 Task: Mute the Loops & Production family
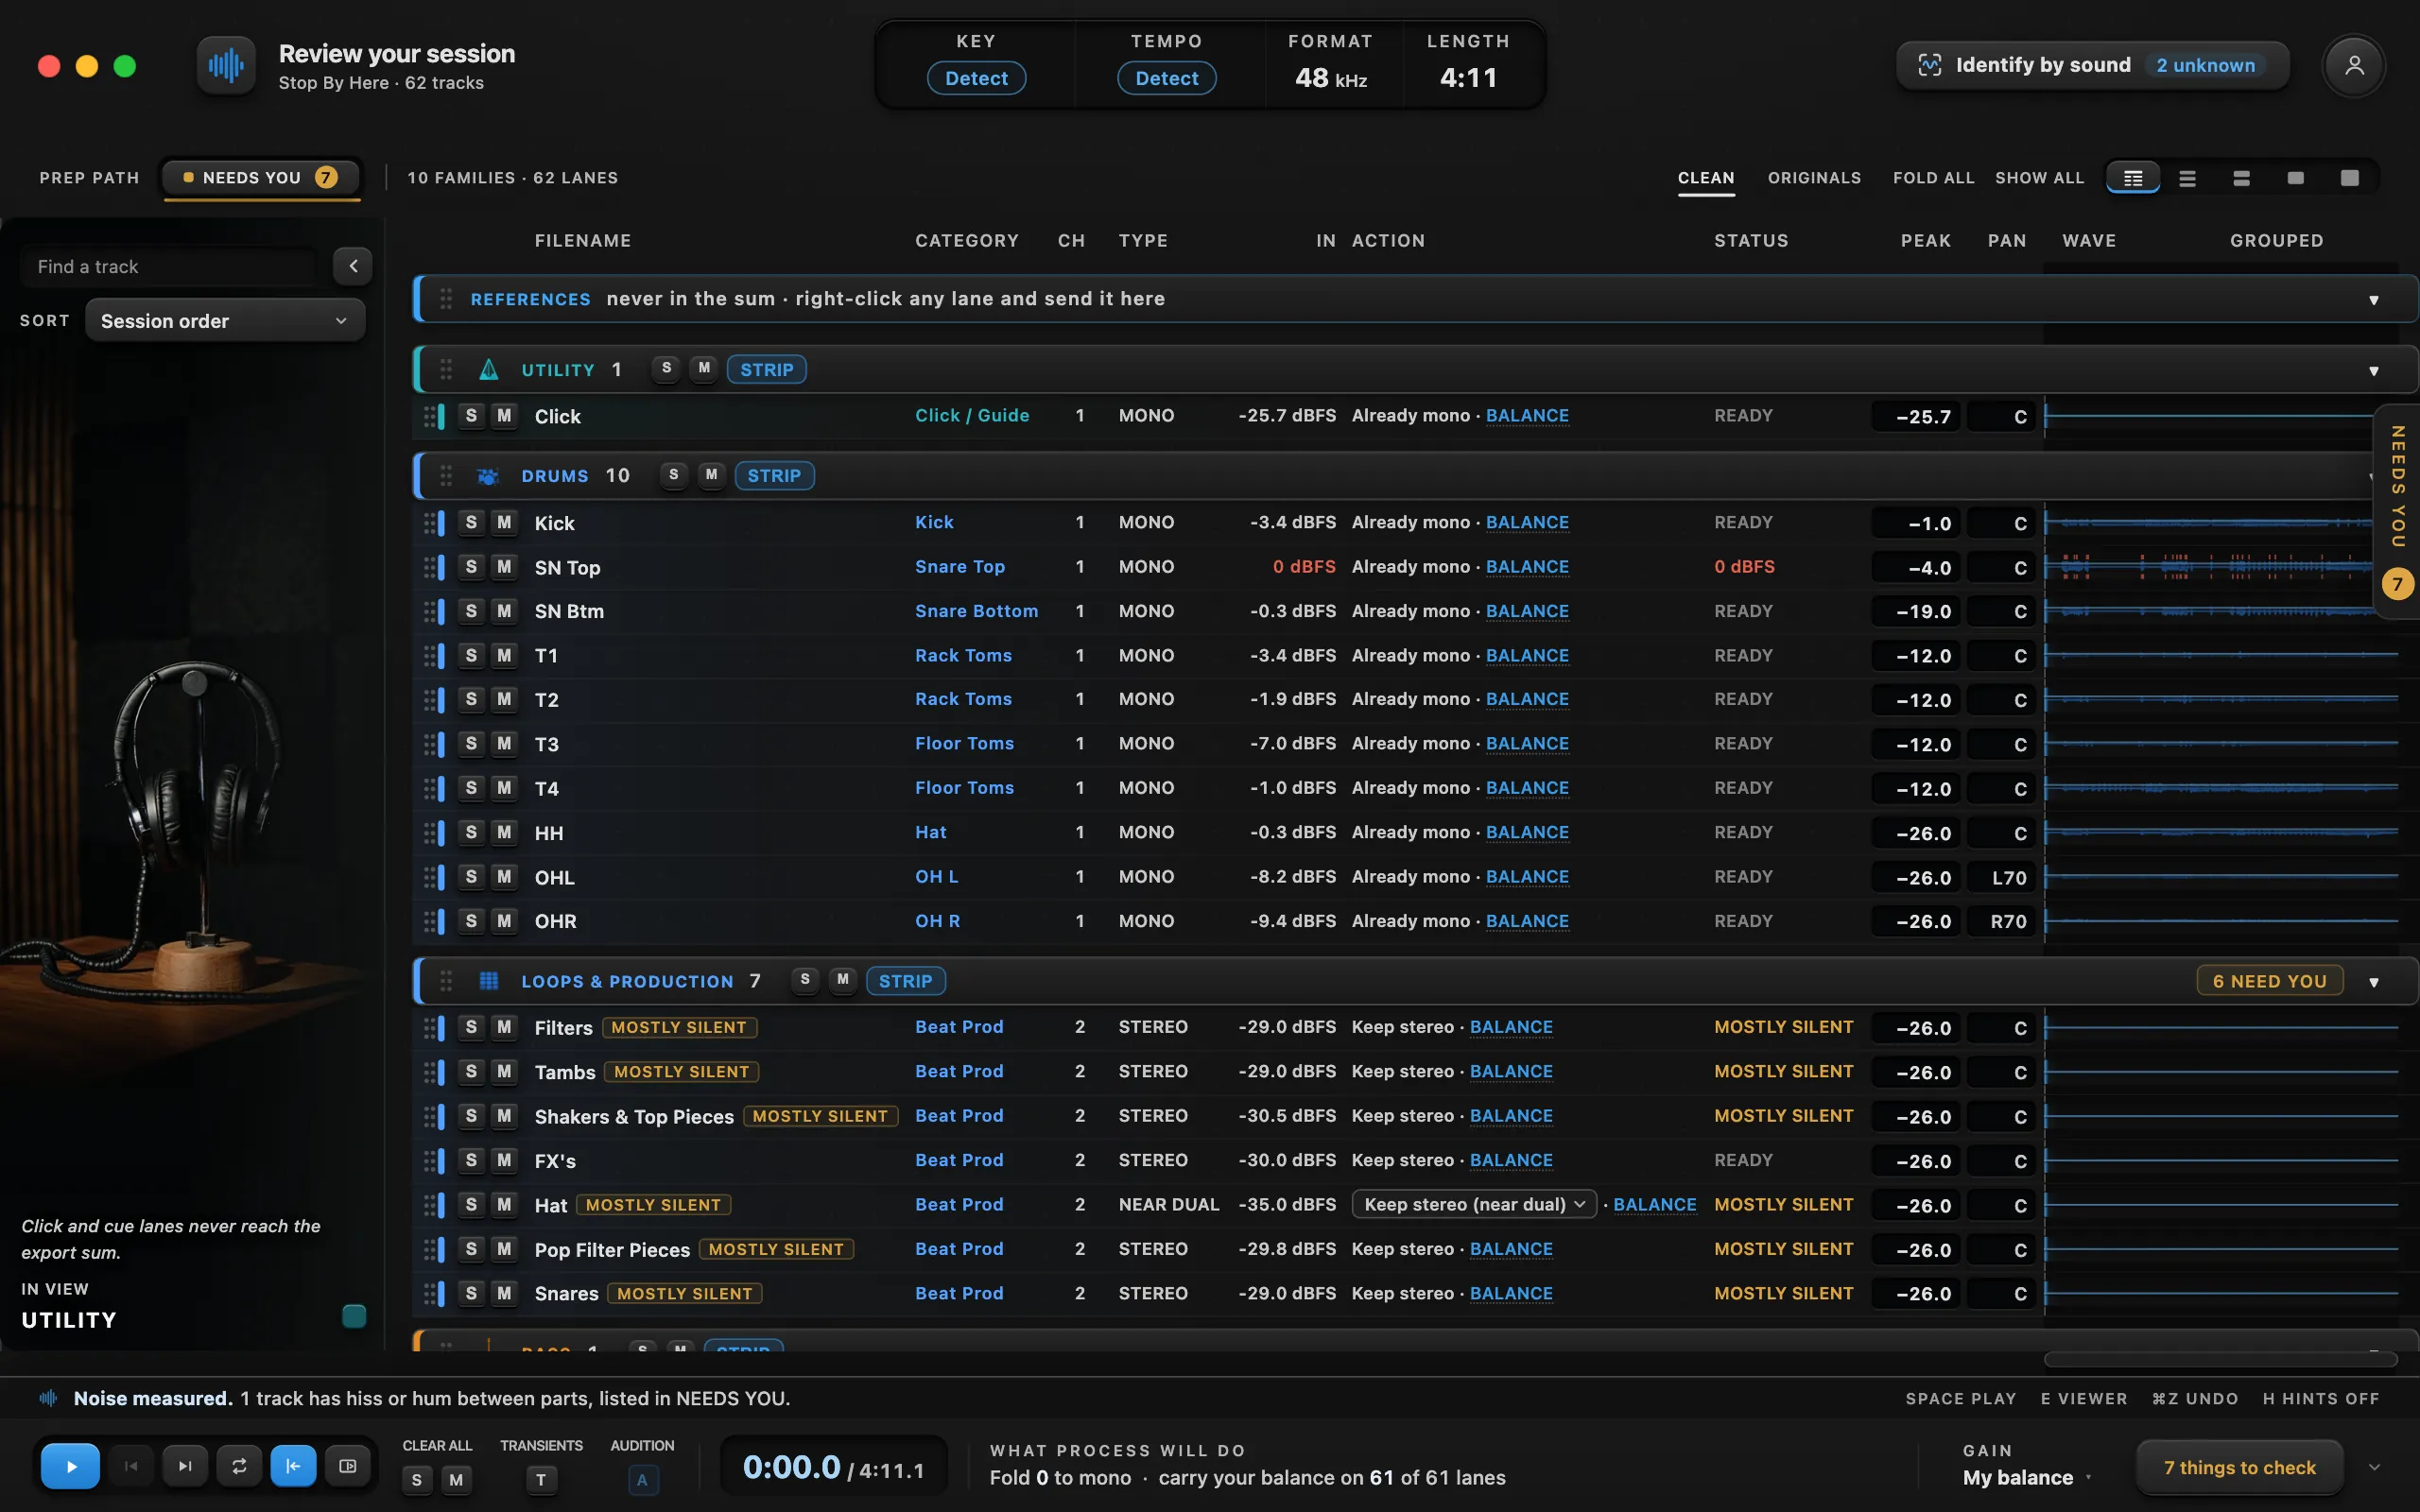(x=843, y=980)
